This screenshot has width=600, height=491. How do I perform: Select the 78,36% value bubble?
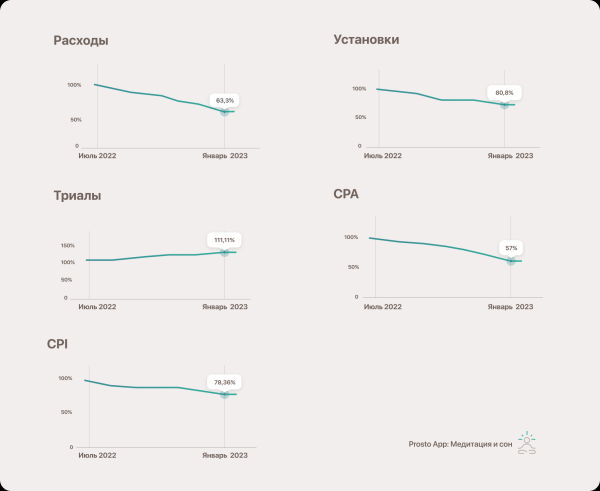tap(224, 383)
